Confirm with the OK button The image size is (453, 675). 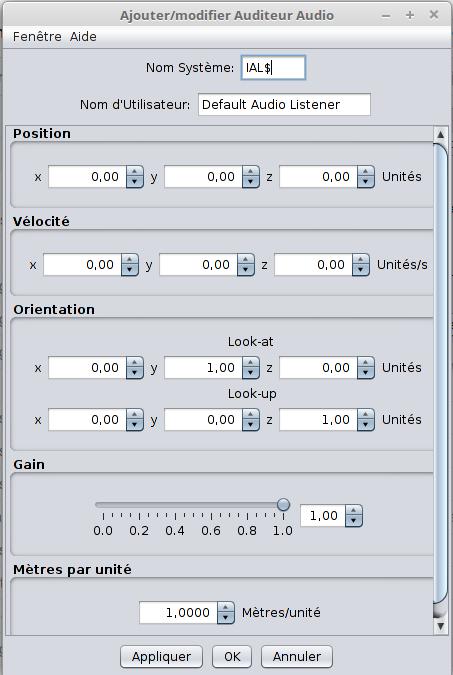point(232,656)
